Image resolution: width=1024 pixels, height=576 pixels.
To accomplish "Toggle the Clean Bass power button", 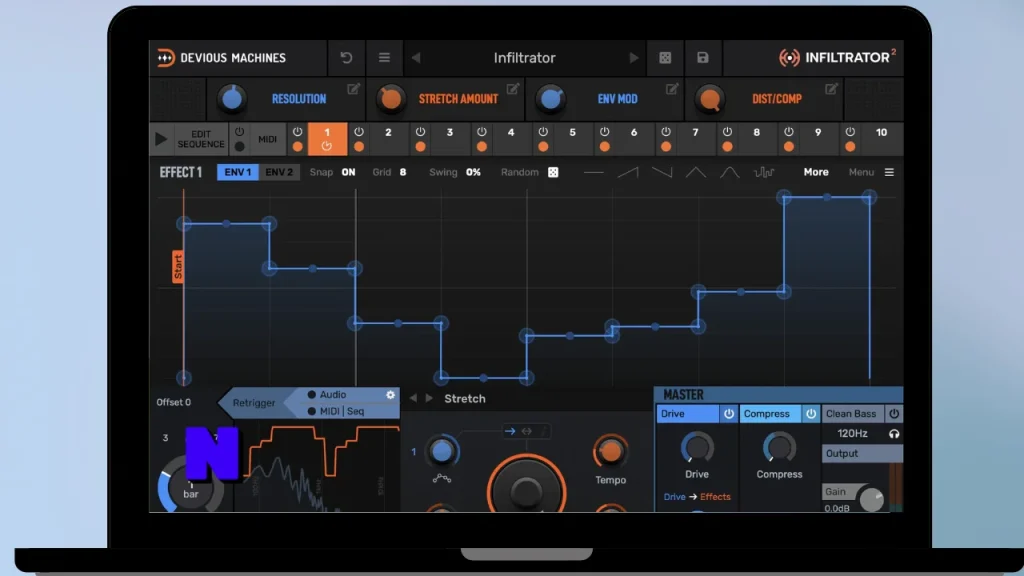I will 894,413.
